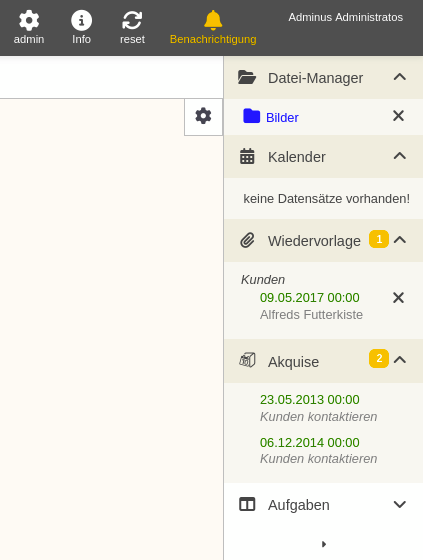The width and height of the screenshot is (423, 560).
Task: Click the Aufgaben columns icon
Action: coord(247,504)
